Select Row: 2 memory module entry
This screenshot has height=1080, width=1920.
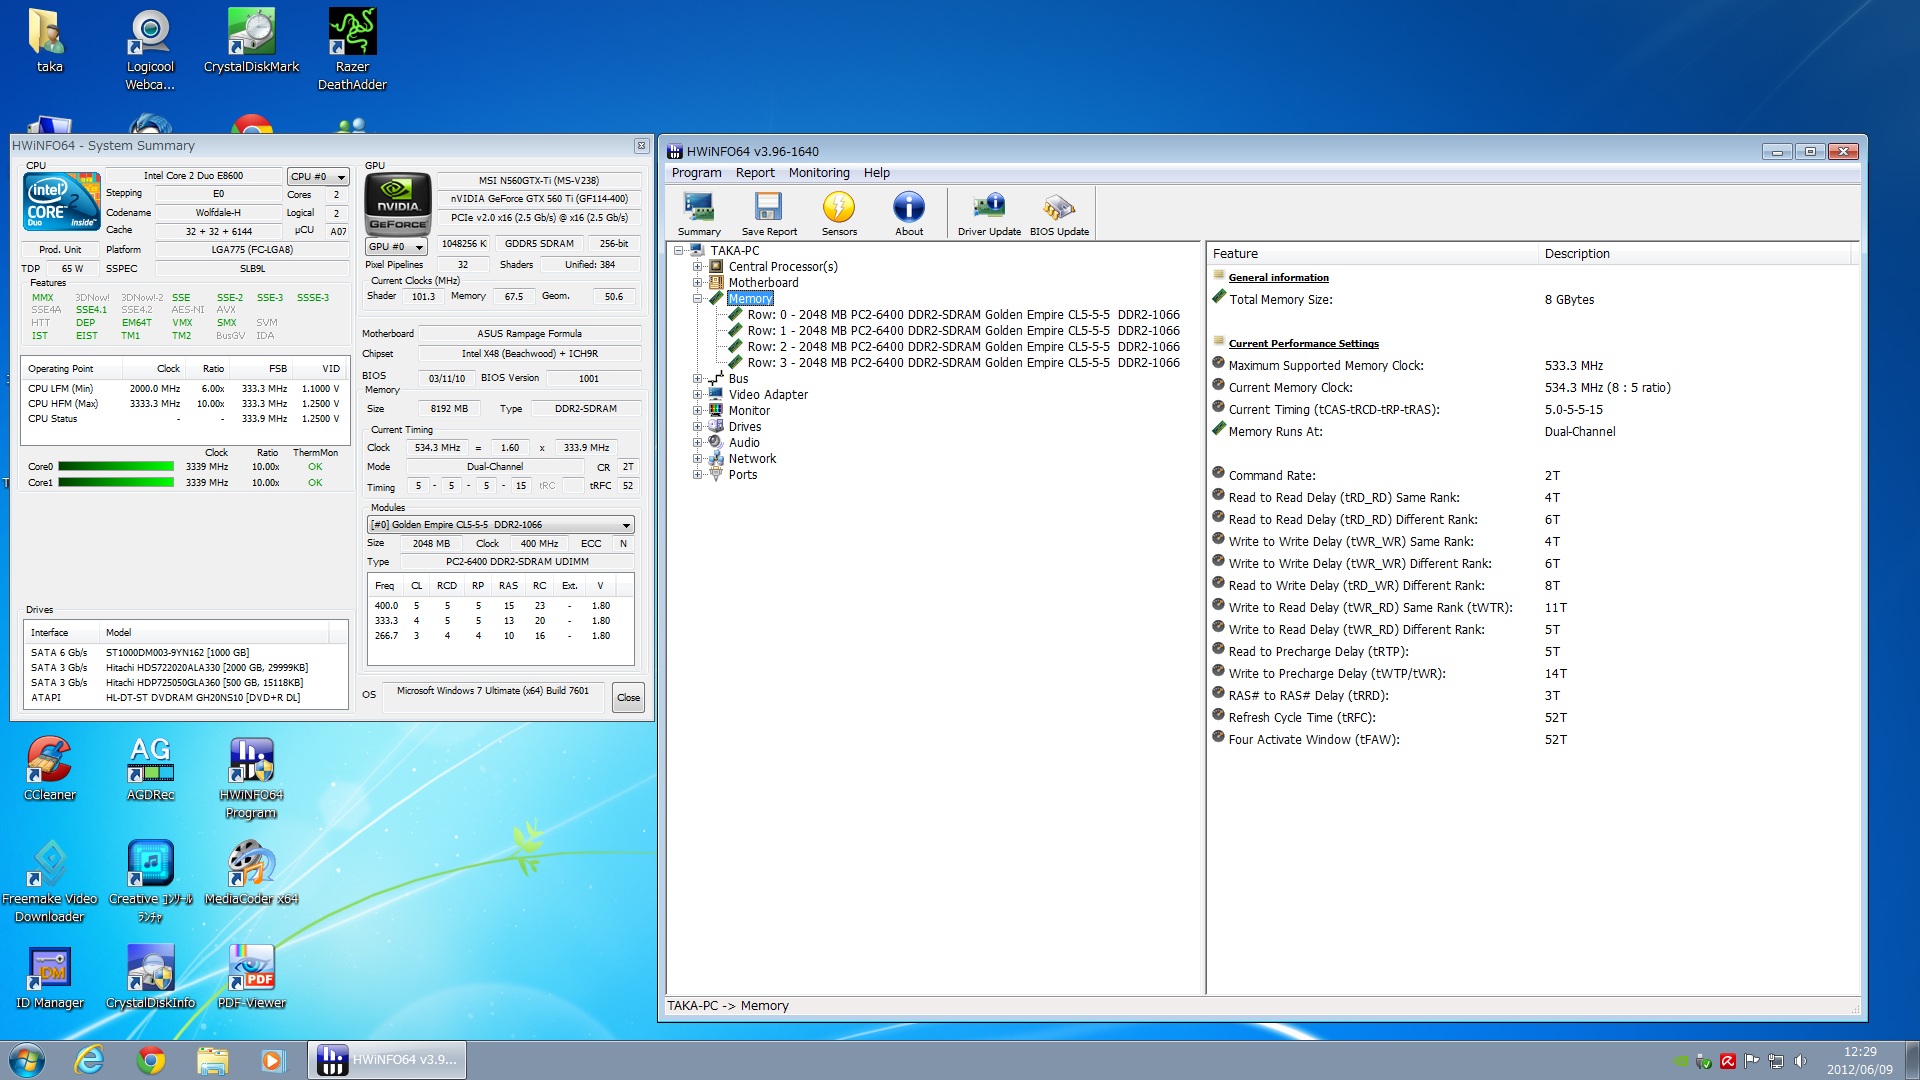tap(962, 347)
